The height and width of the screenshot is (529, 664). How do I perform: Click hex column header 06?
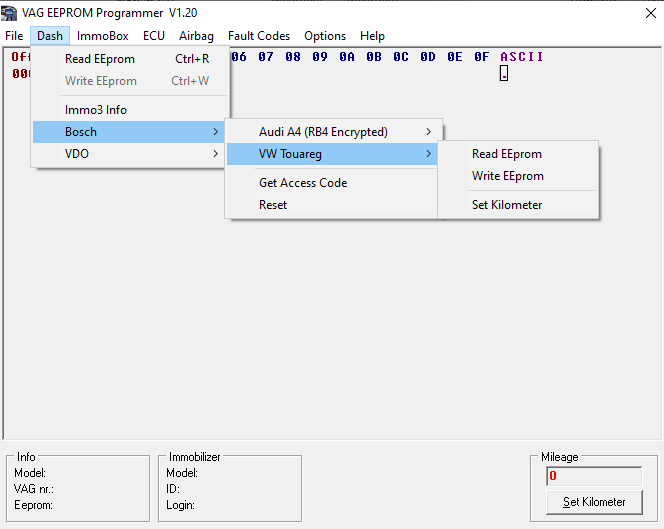239,57
